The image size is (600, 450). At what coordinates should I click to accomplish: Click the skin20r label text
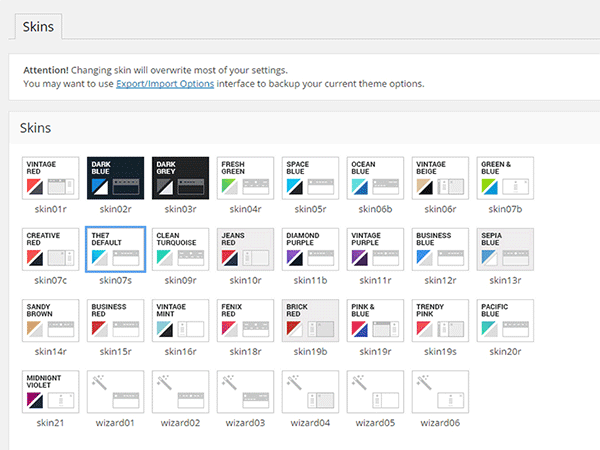point(505,351)
